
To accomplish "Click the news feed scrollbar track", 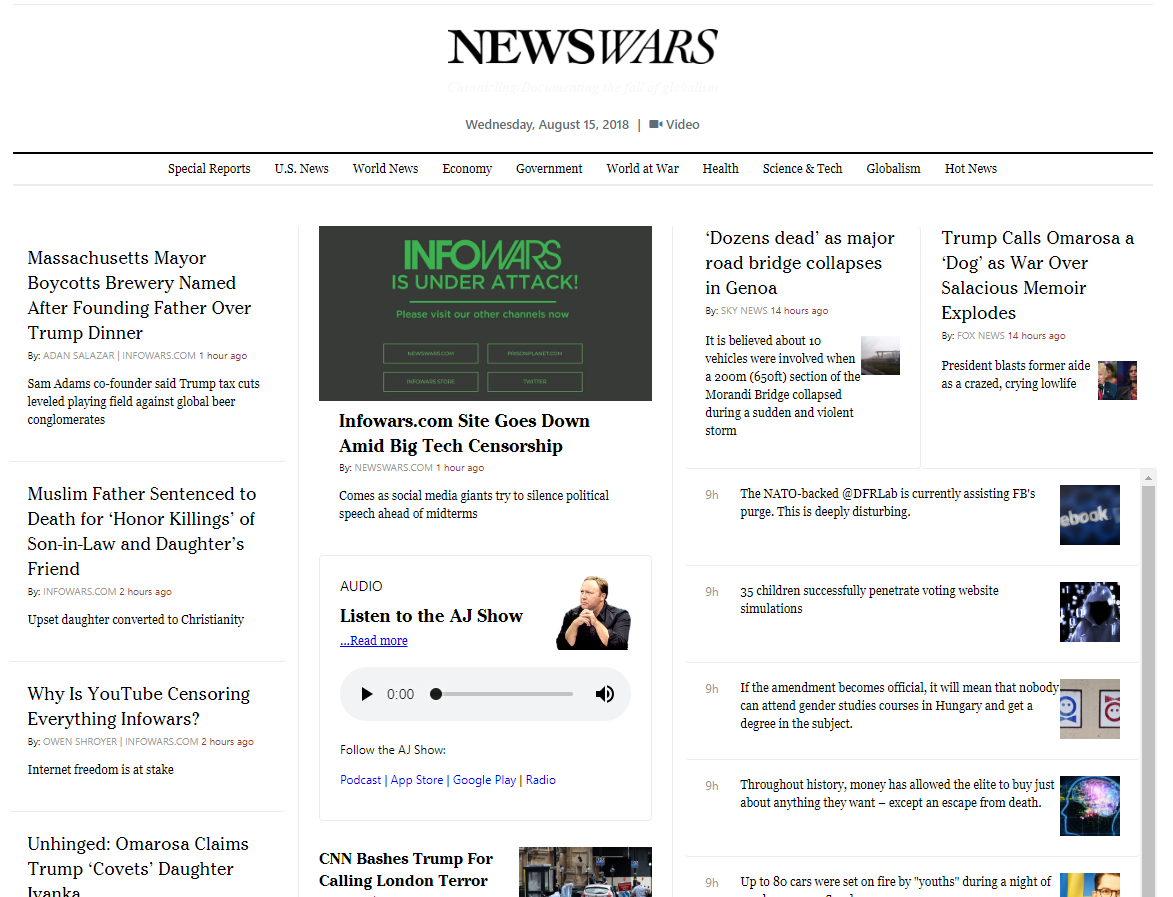I will 1148,692.
